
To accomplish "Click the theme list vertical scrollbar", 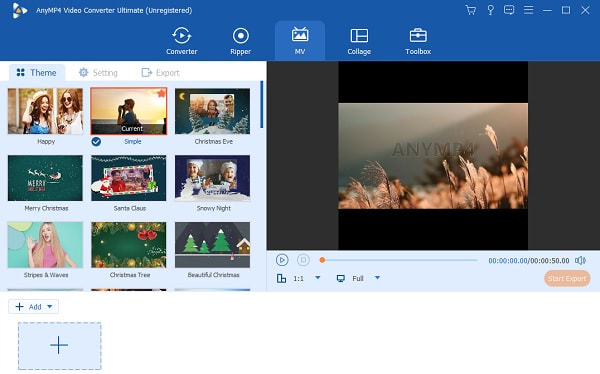I will click(x=262, y=105).
